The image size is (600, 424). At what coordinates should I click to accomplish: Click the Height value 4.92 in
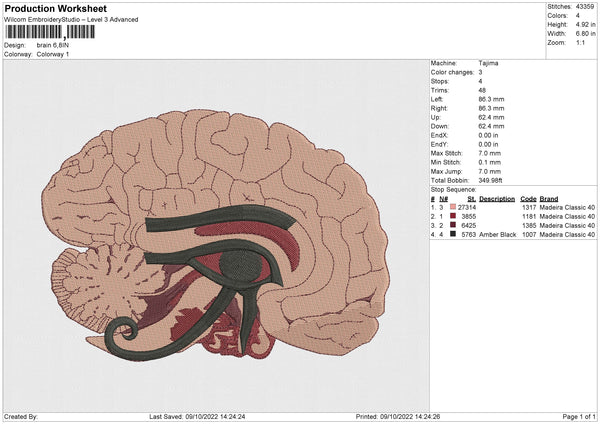(585, 24)
